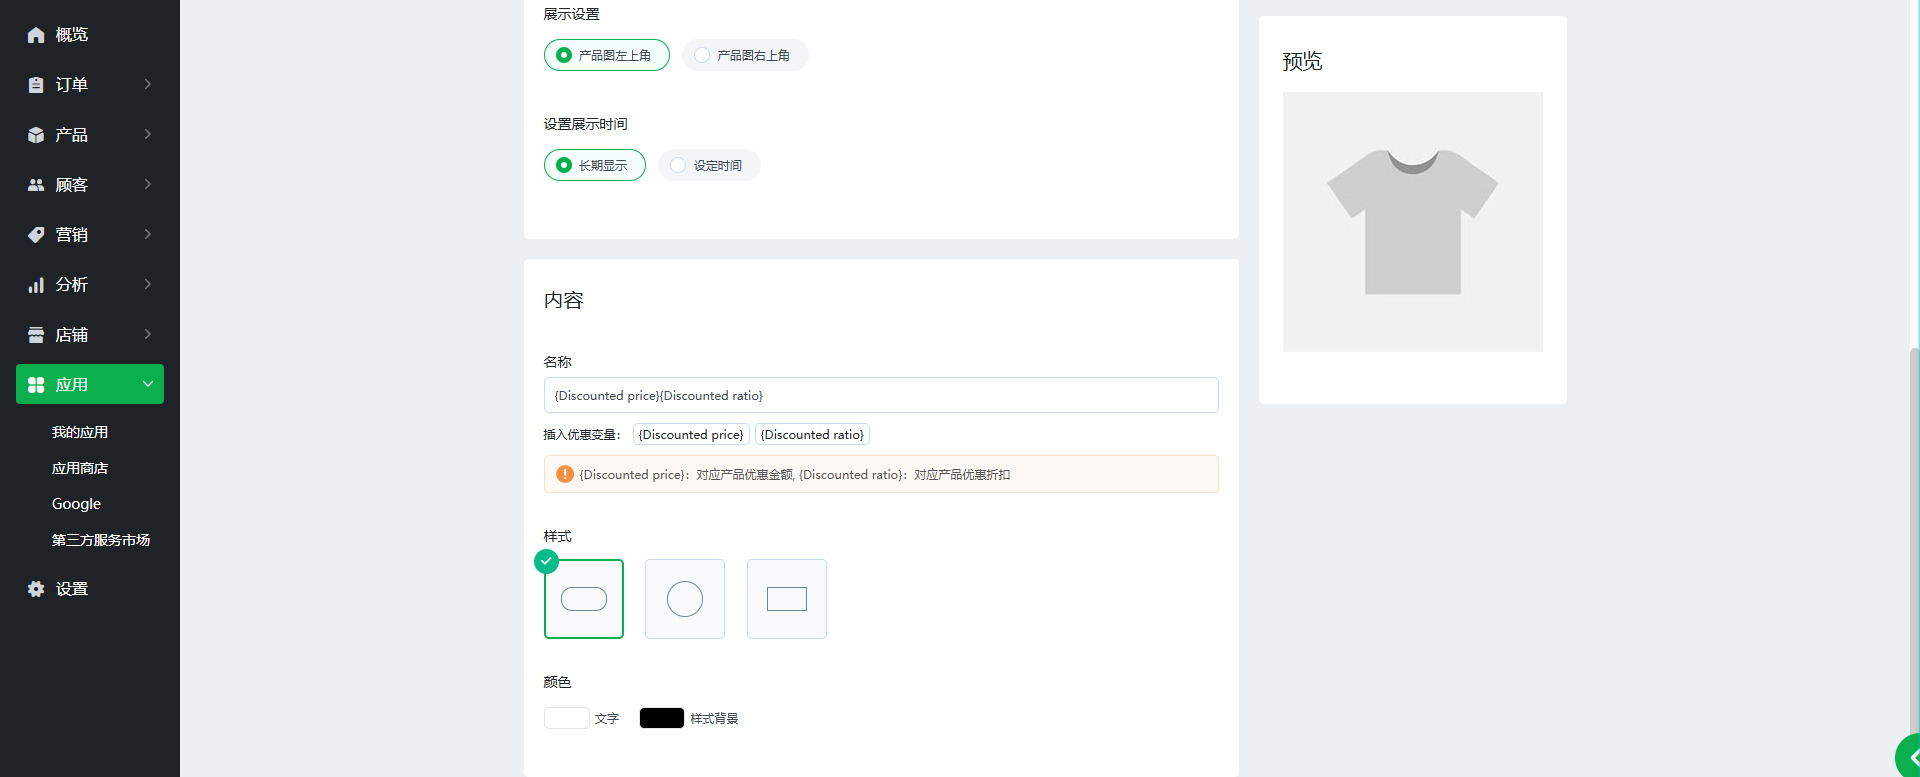Select the 长期显示 radio option

(x=564, y=165)
